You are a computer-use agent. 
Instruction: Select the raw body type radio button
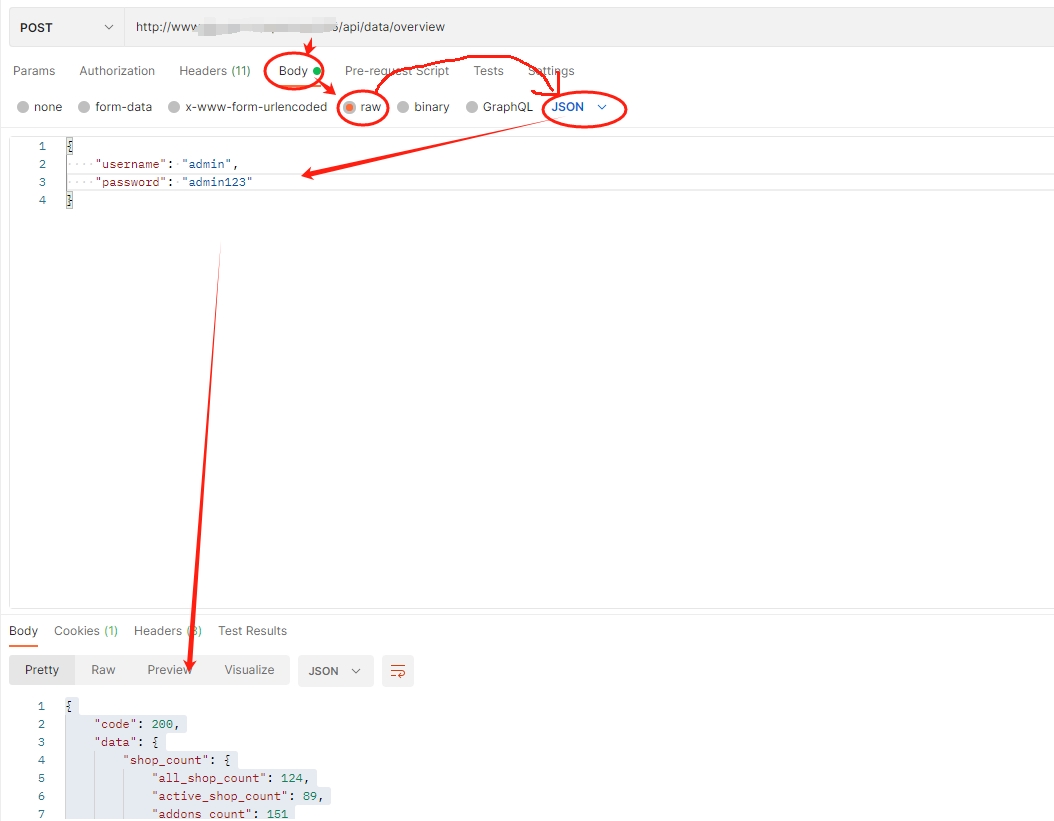coord(350,107)
